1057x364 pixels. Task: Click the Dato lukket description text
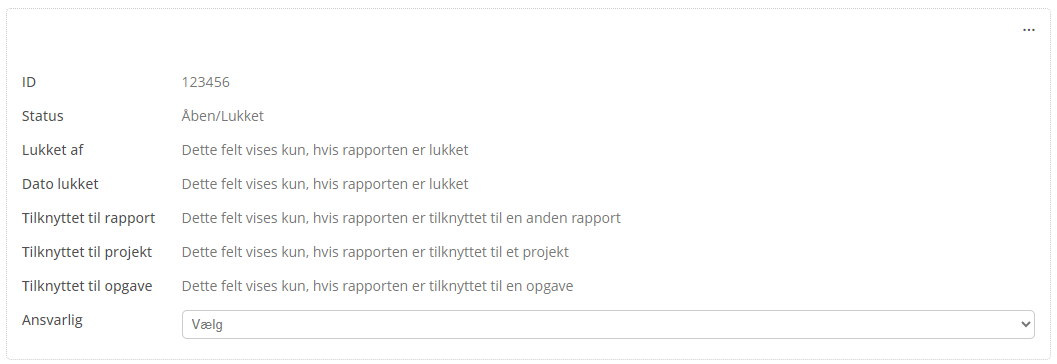point(325,184)
